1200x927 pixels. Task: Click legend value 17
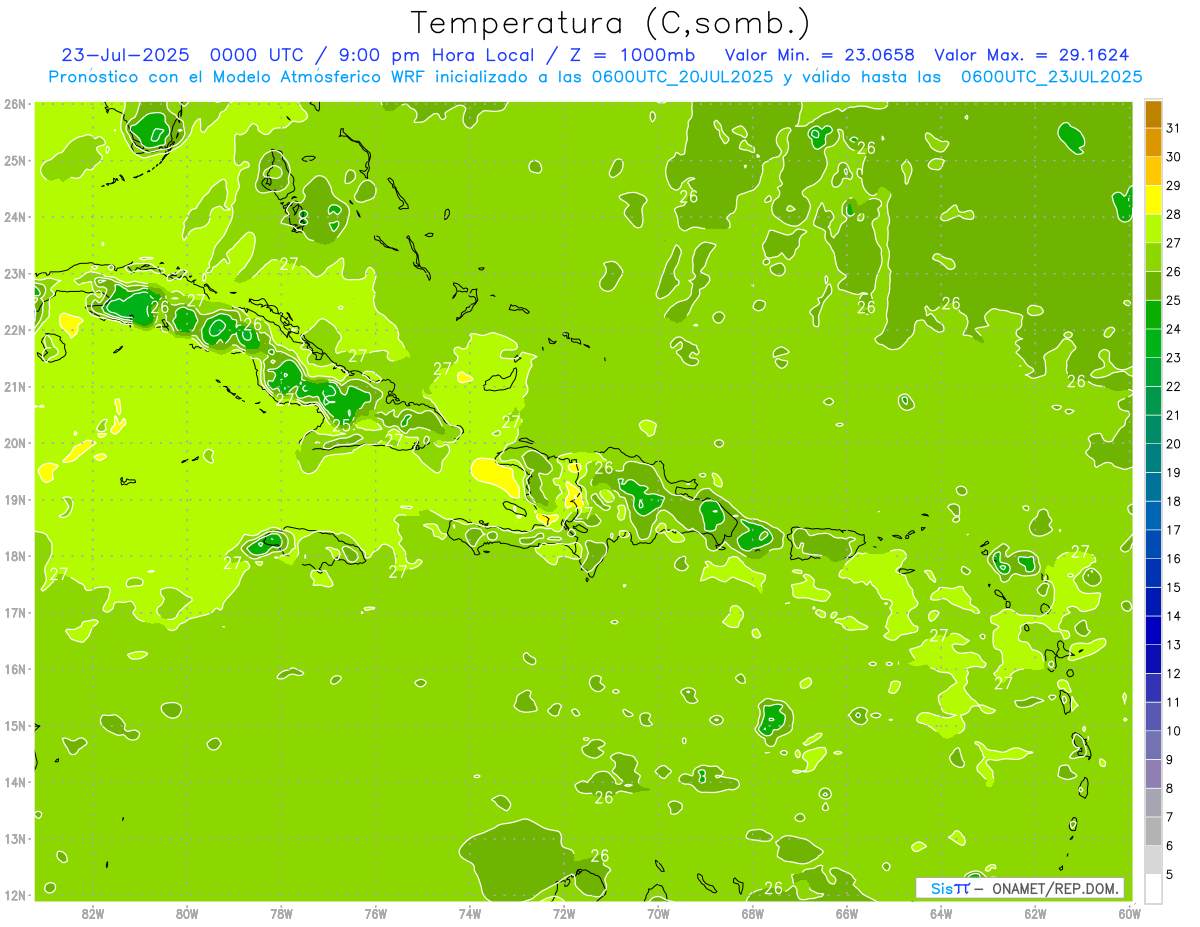(x=1173, y=529)
